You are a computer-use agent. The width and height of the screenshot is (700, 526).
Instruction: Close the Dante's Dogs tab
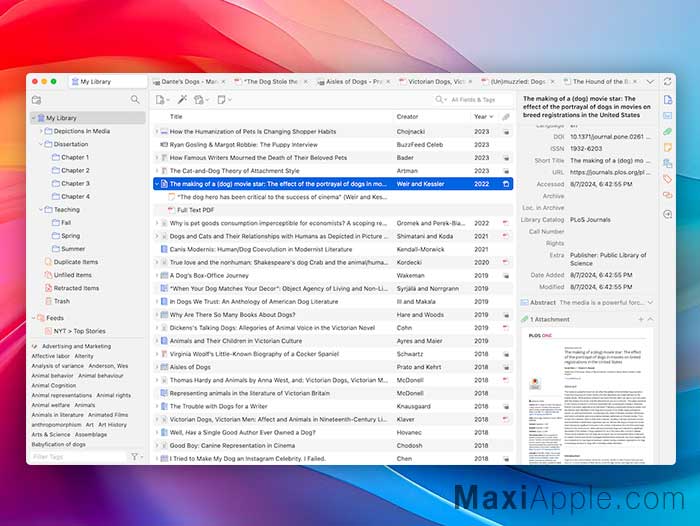click(x=223, y=82)
